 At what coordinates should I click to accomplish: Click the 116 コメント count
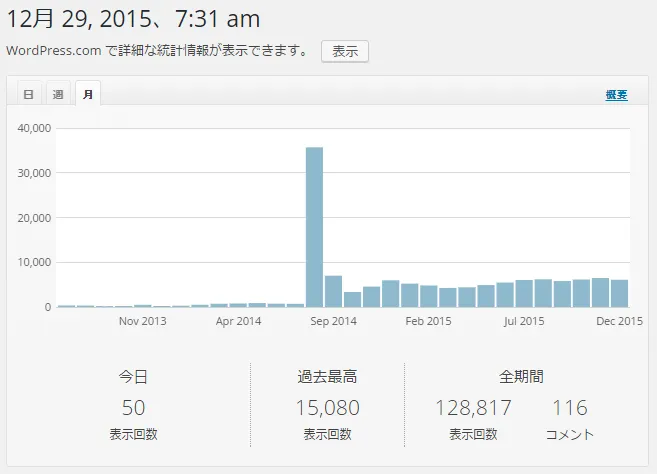tap(569, 408)
